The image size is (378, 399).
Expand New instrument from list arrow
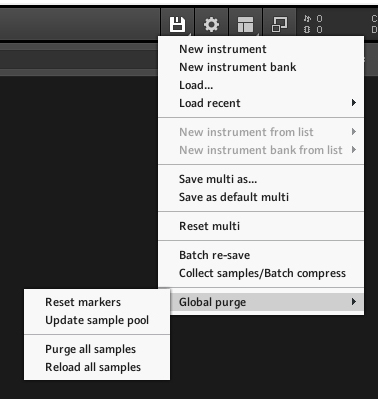[x=354, y=132]
